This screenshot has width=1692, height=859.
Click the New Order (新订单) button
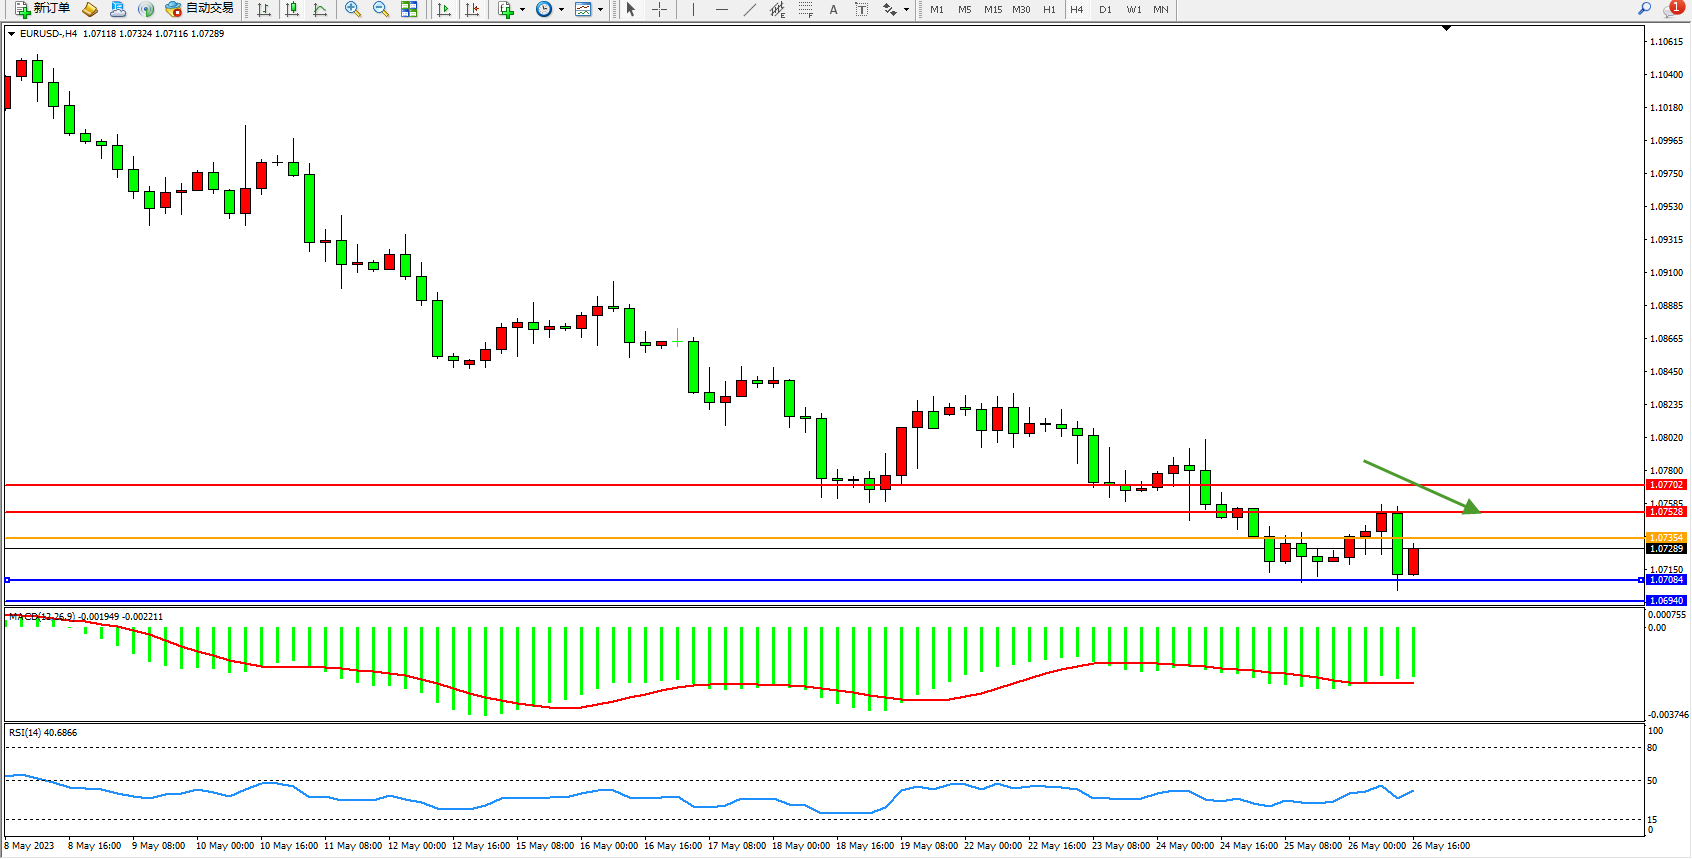point(42,9)
